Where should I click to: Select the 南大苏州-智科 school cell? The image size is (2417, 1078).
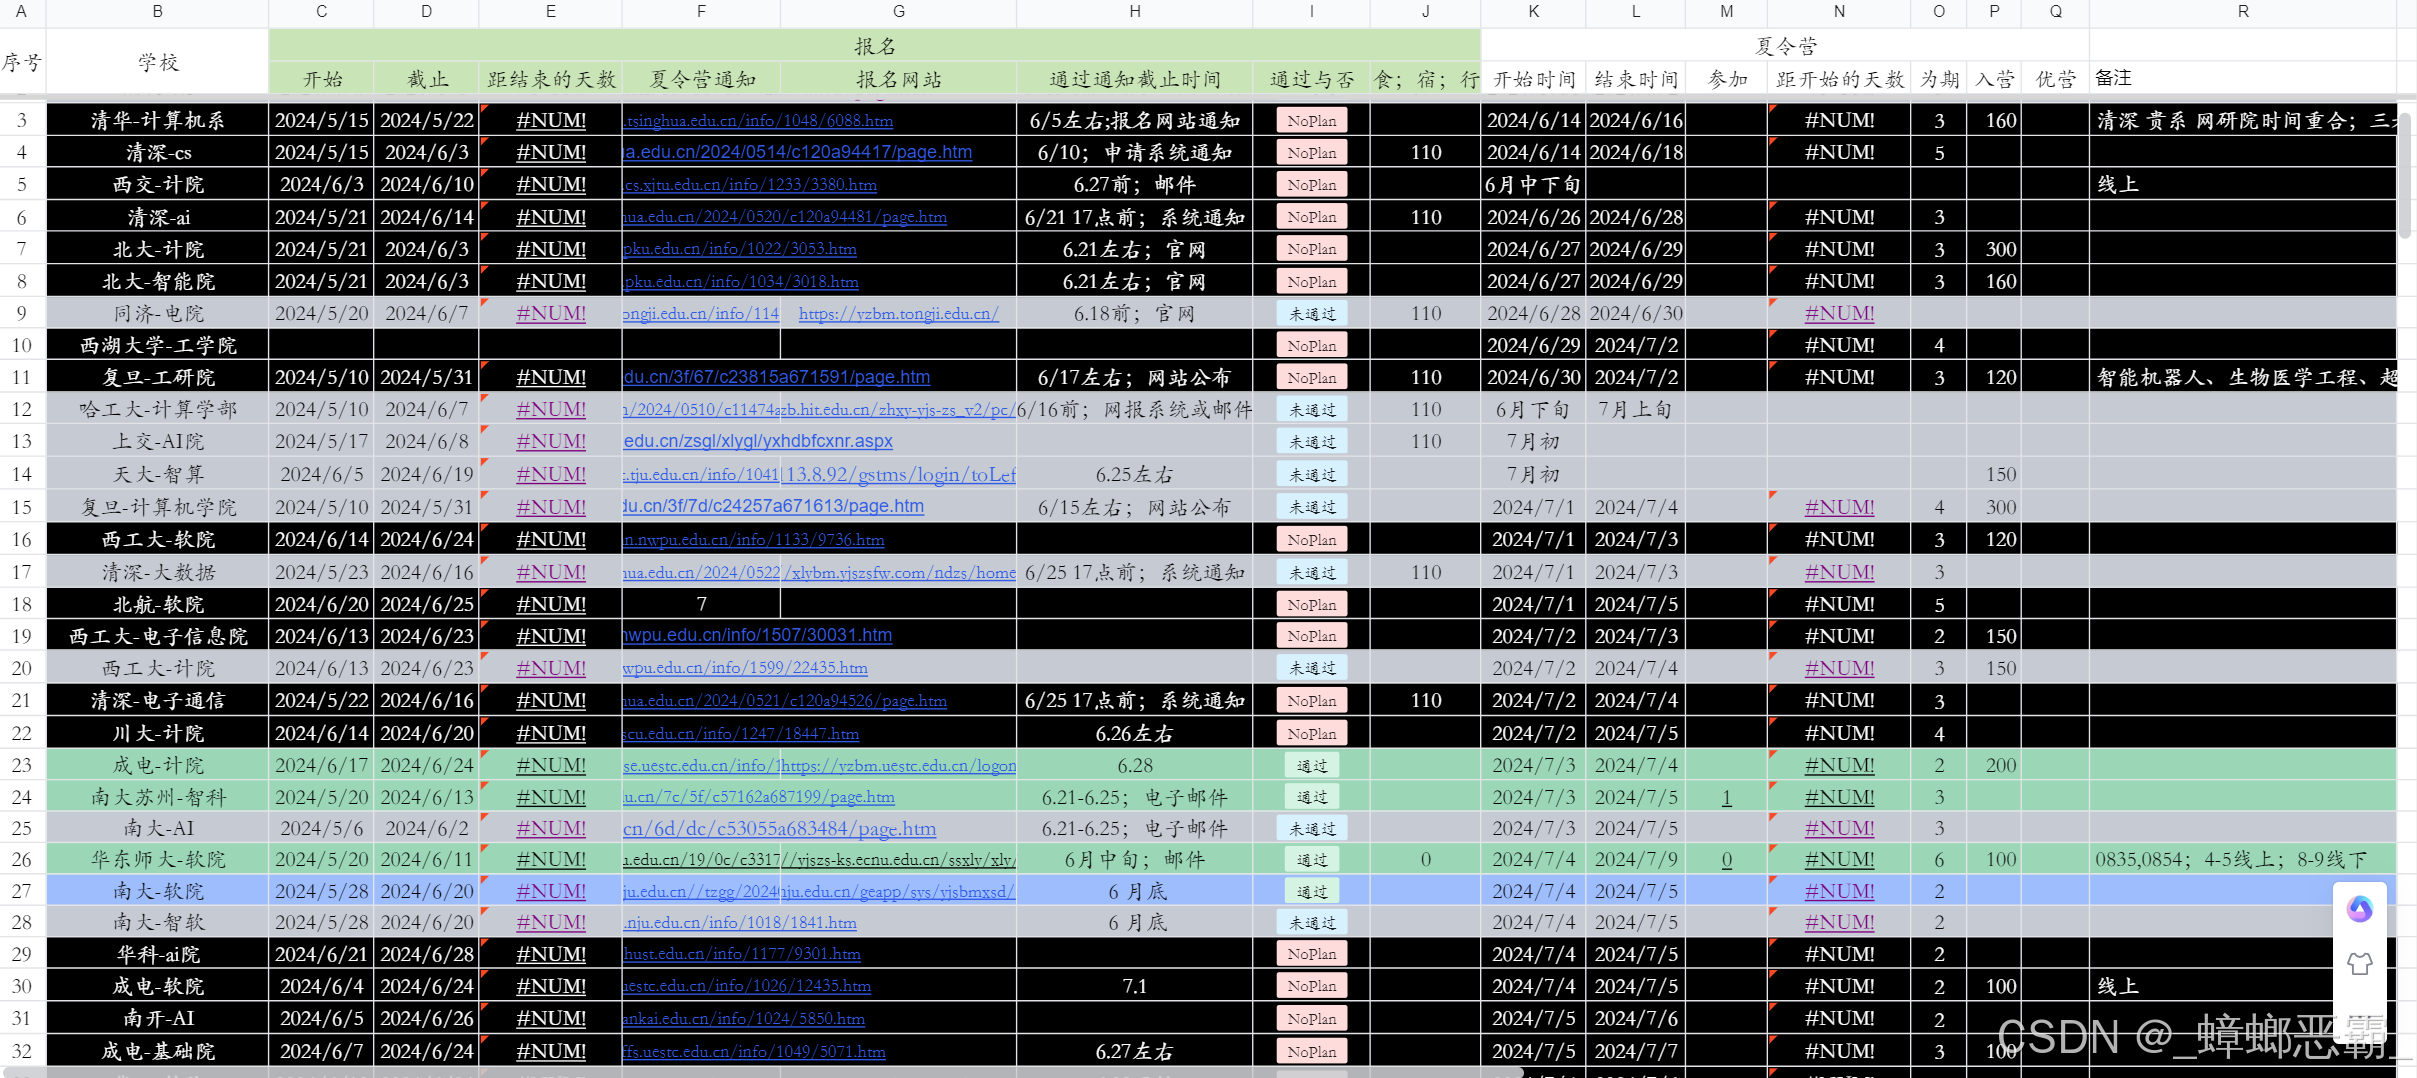coord(157,797)
